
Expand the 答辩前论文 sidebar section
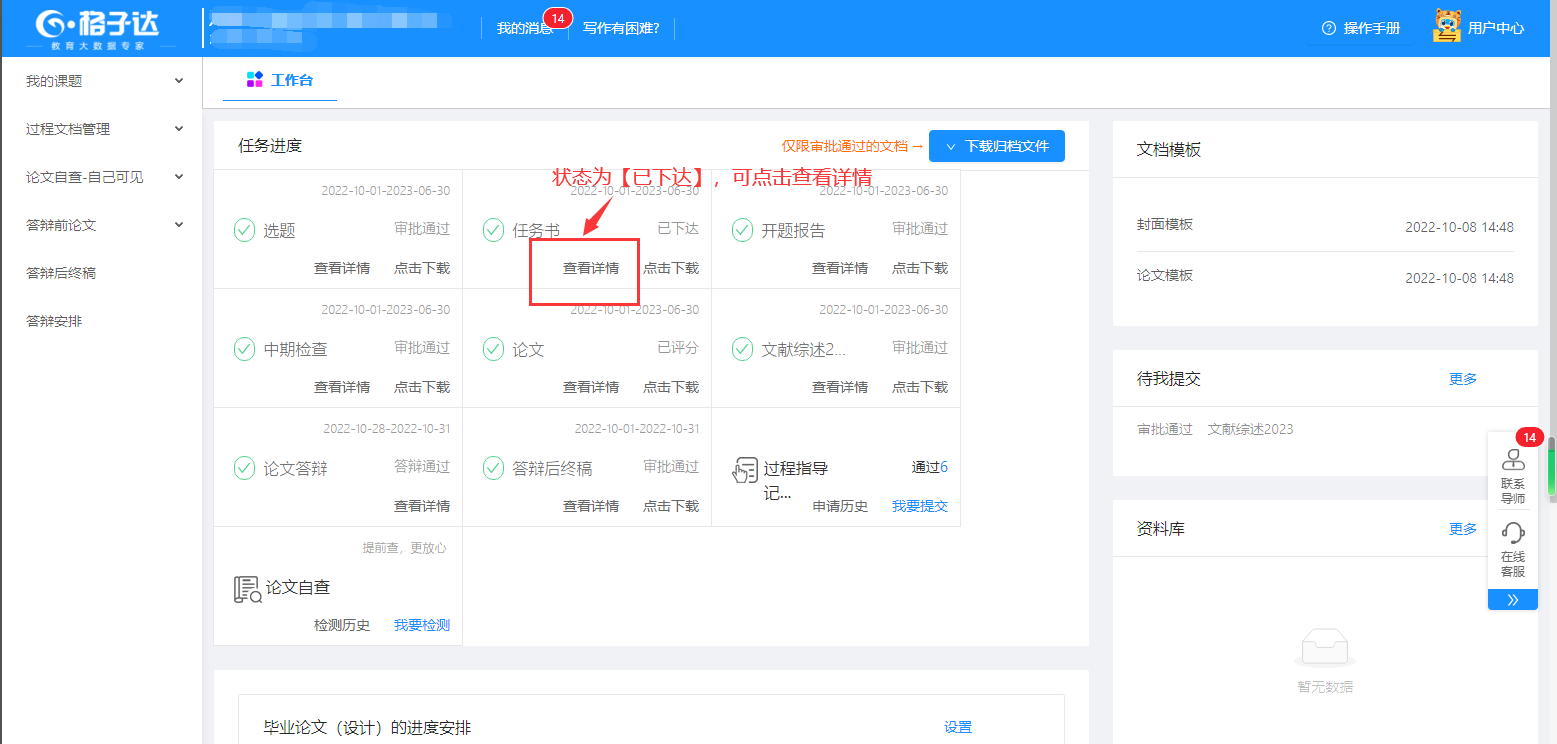coord(179,225)
